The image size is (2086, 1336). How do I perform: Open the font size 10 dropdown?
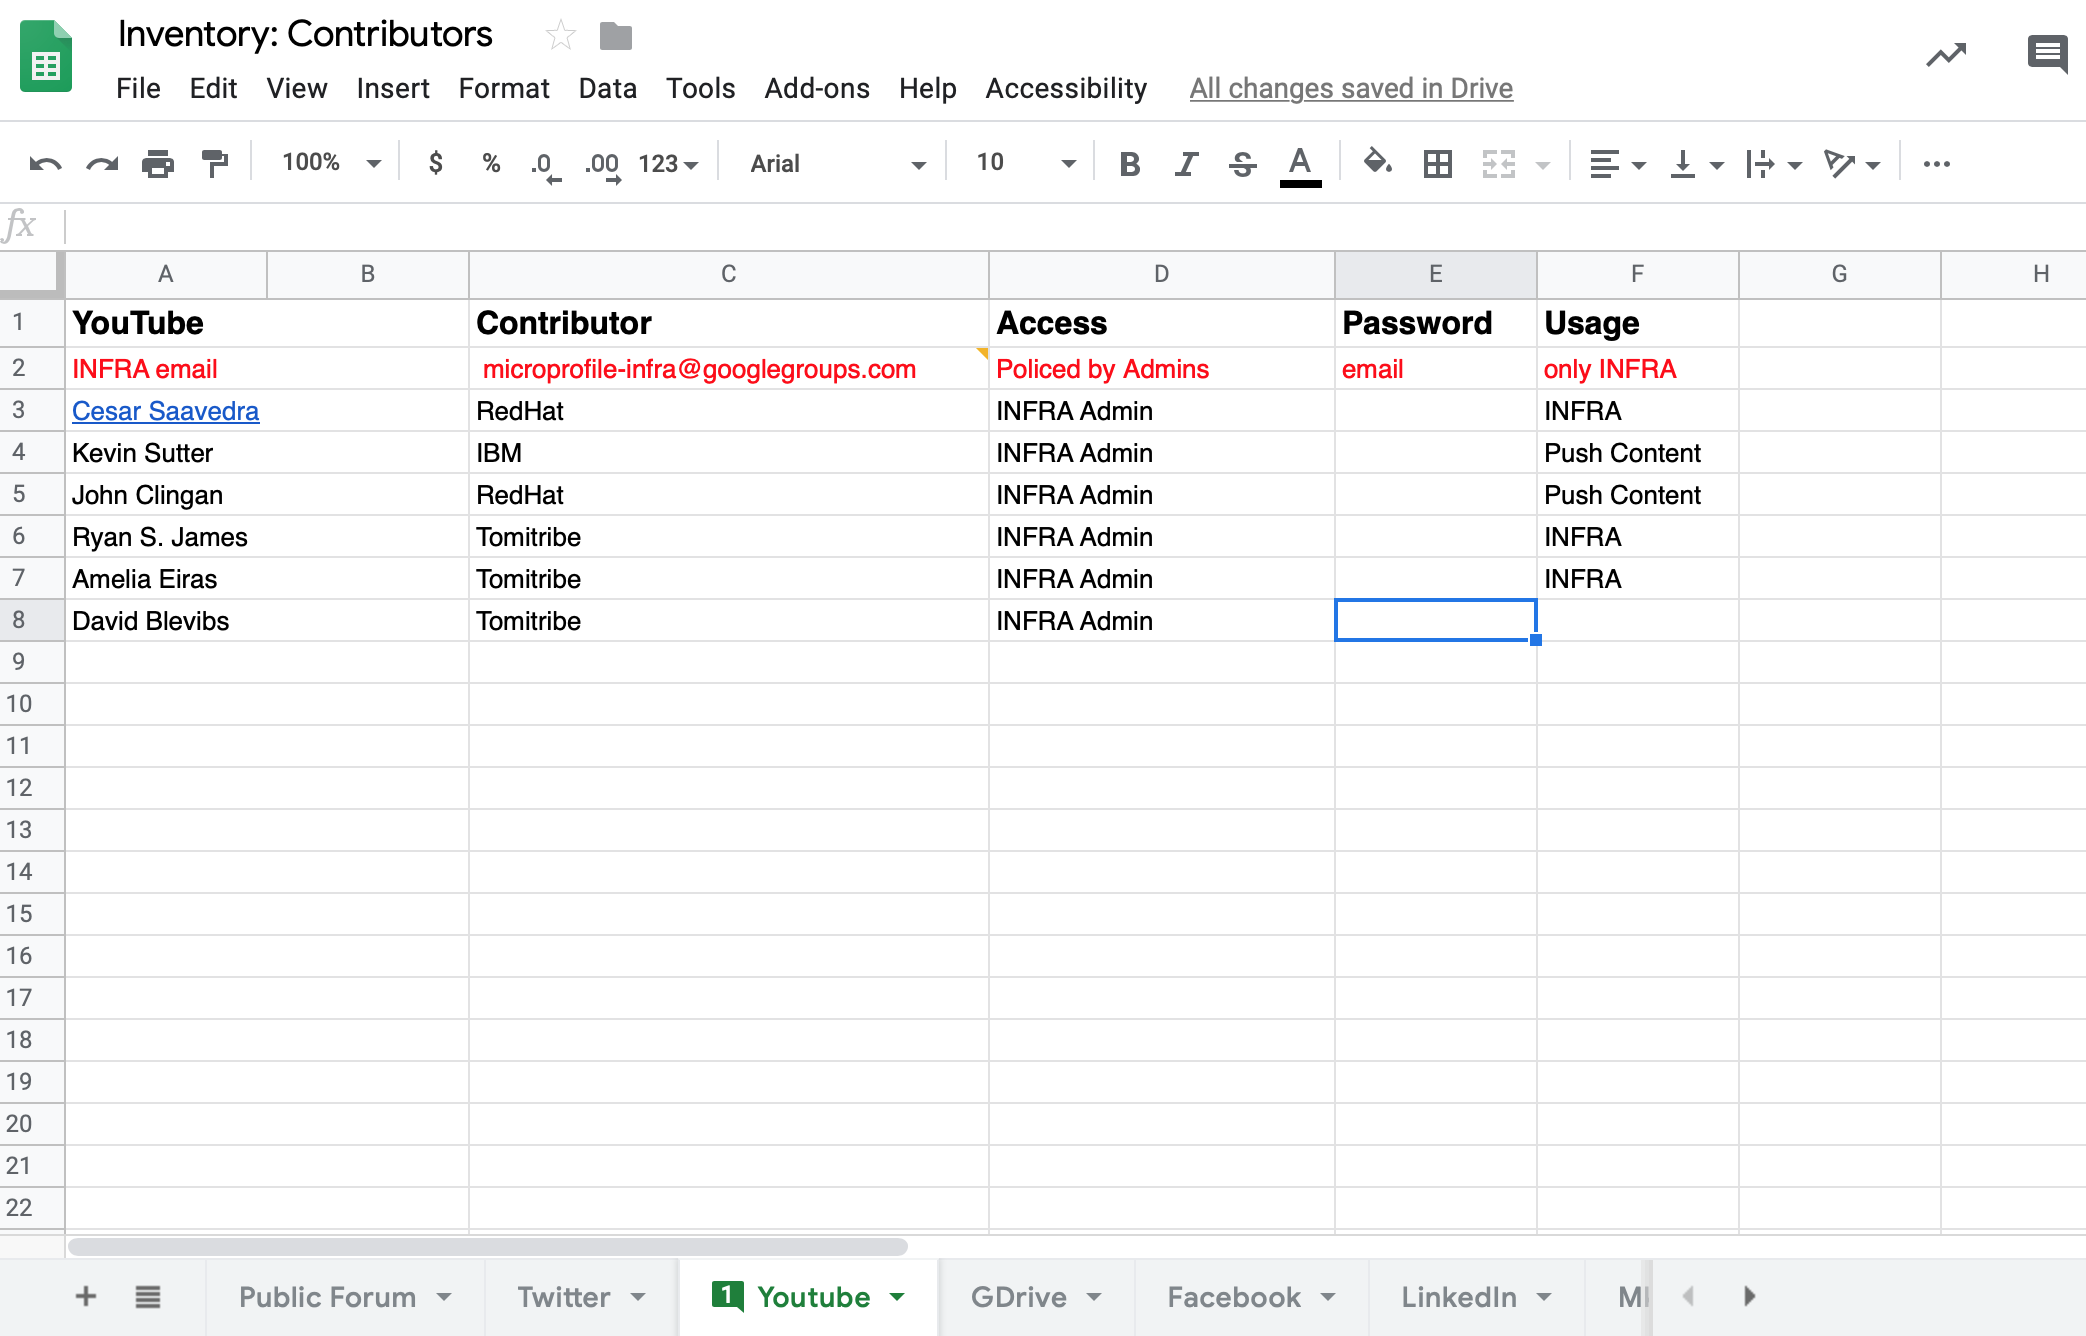[x=1025, y=163]
